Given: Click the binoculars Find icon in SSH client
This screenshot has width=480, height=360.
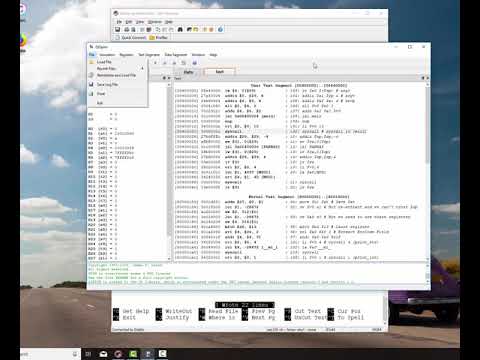Looking at the screenshot, I should pyautogui.click(x=180, y=30).
